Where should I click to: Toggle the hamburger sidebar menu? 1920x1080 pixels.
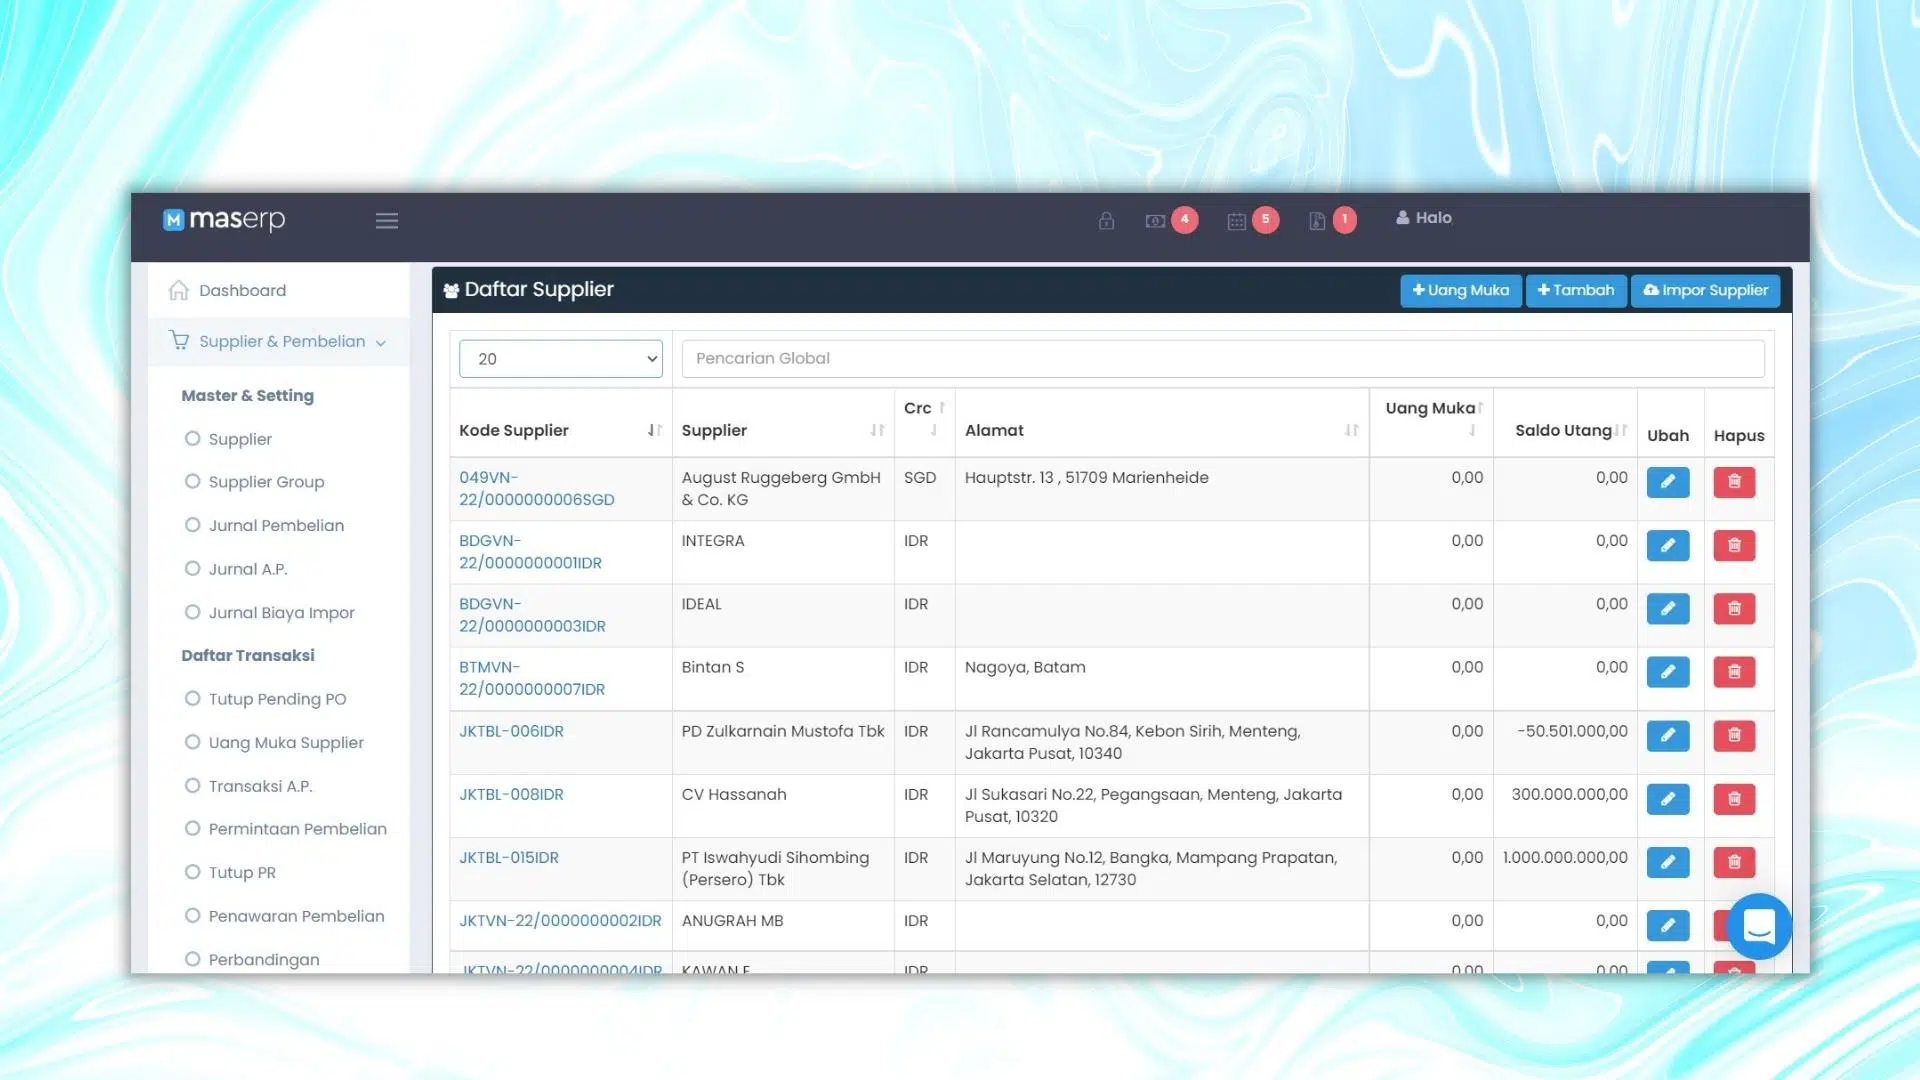(387, 220)
